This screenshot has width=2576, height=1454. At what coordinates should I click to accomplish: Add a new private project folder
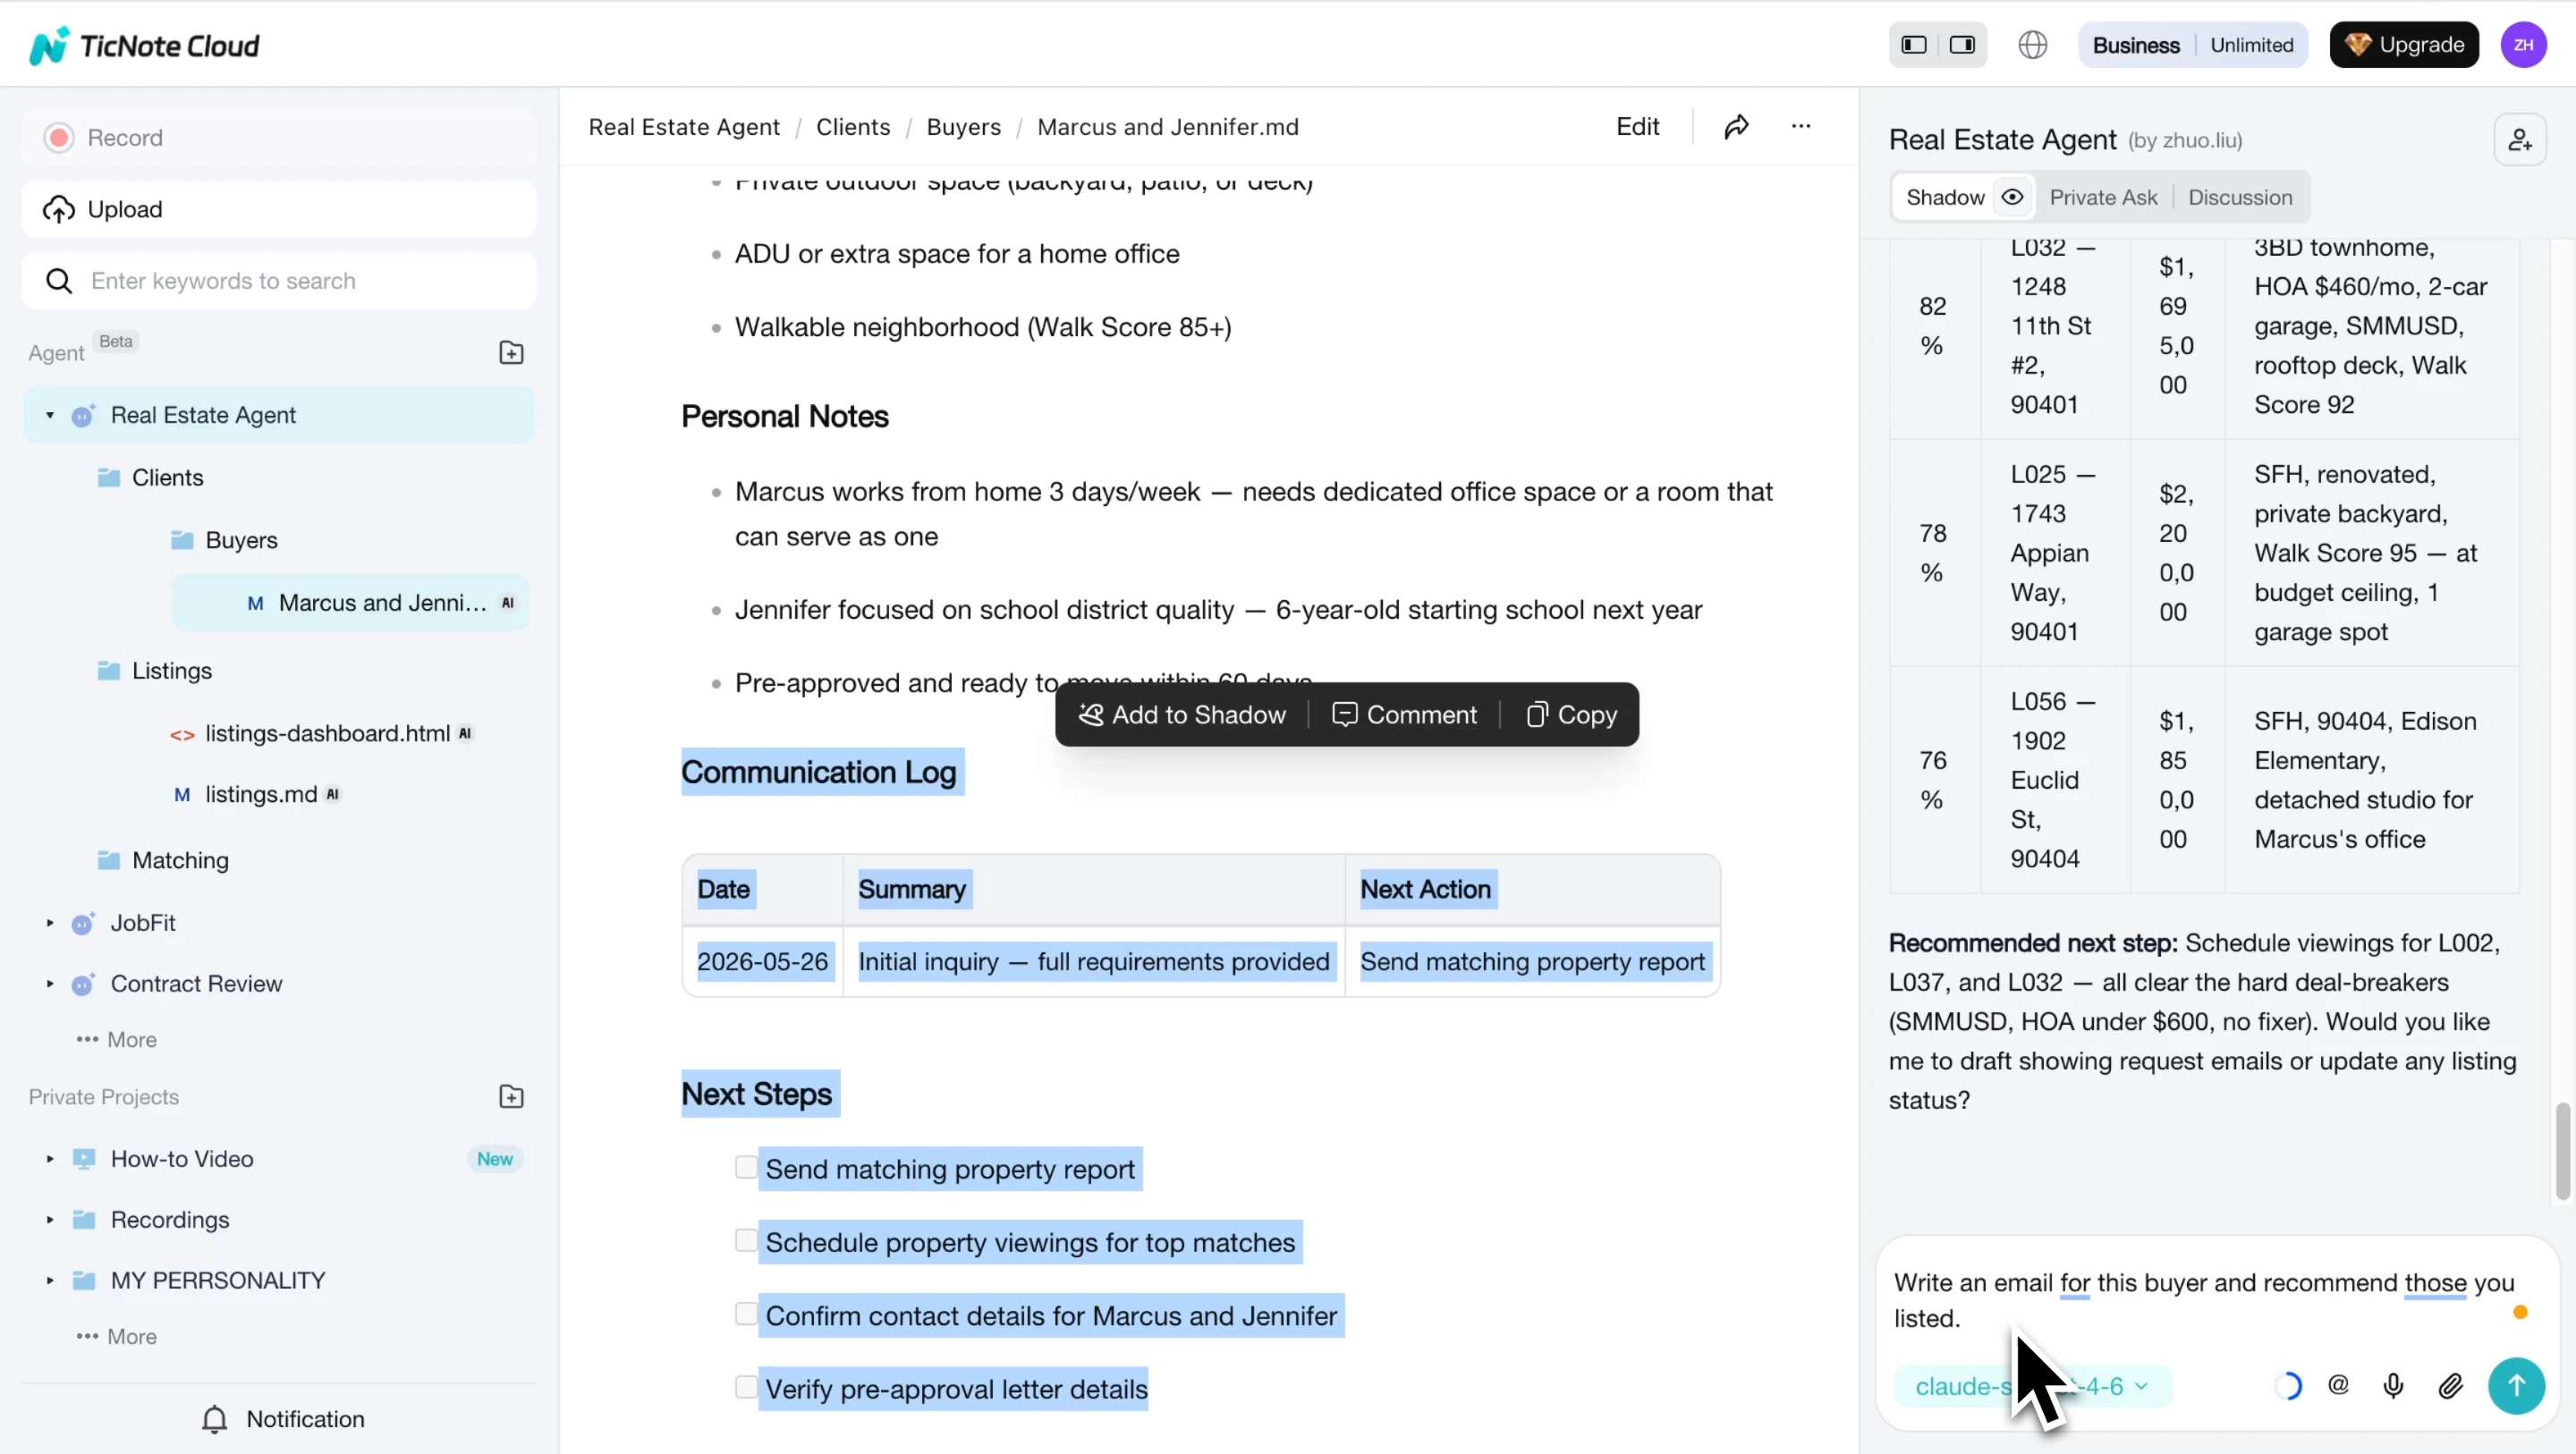511,1097
